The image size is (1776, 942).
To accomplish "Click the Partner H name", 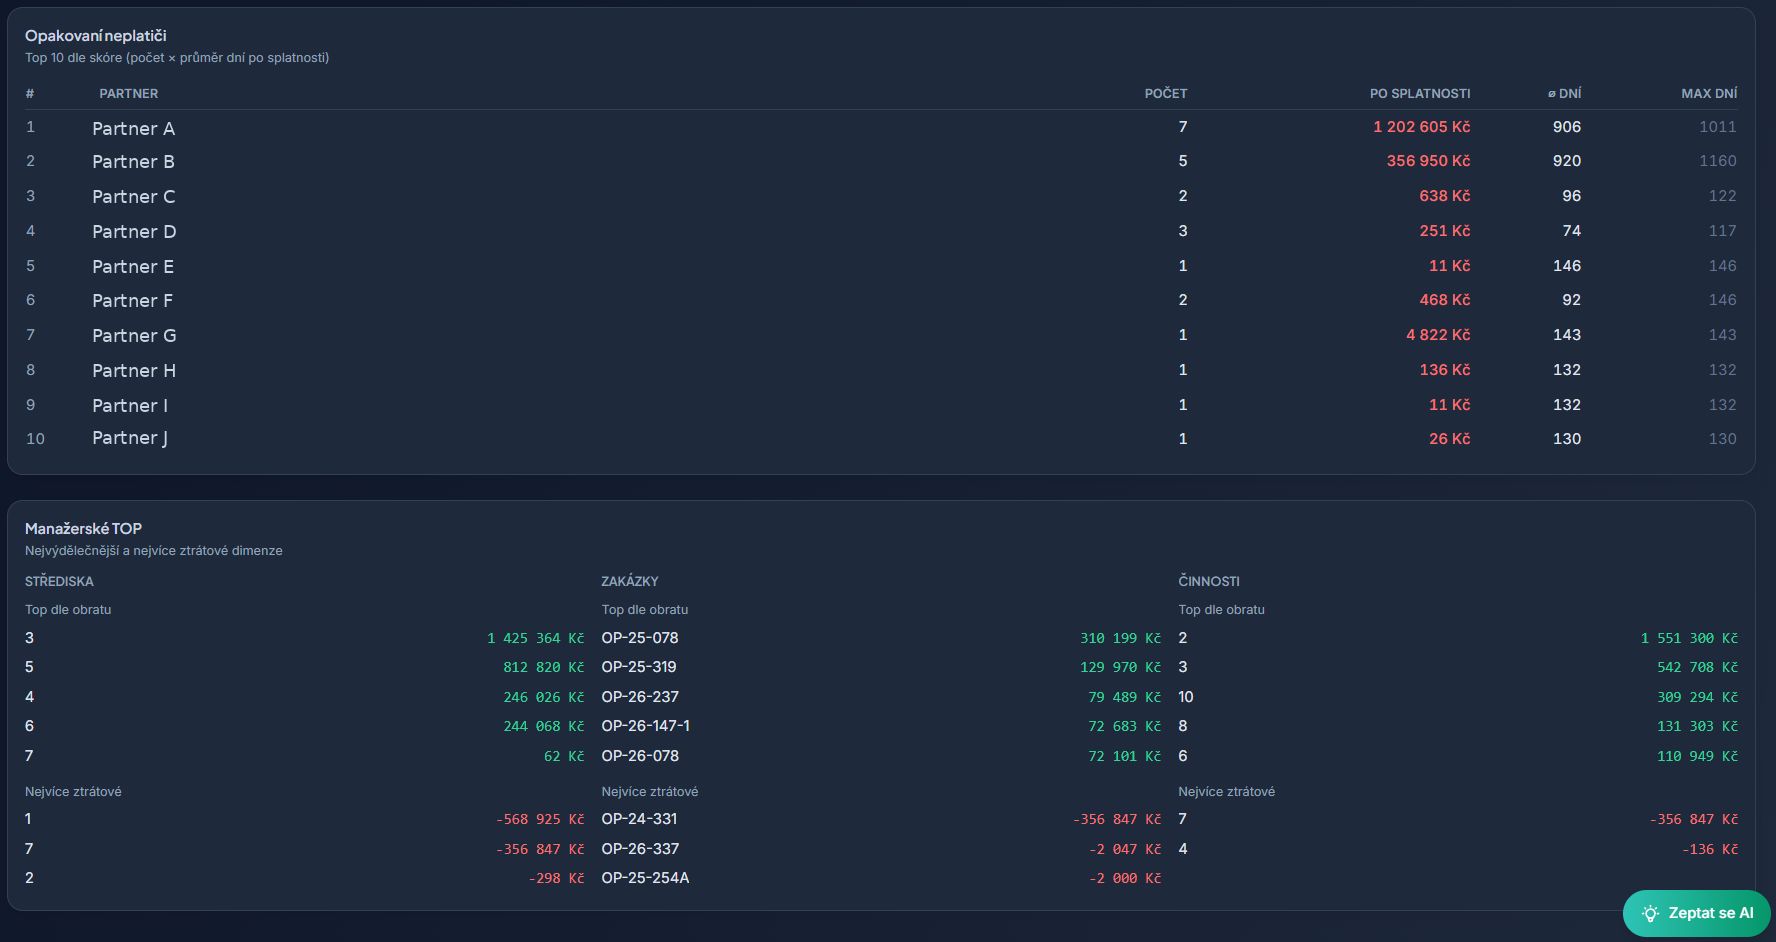I will pyautogui.click(x=134, y=370).
